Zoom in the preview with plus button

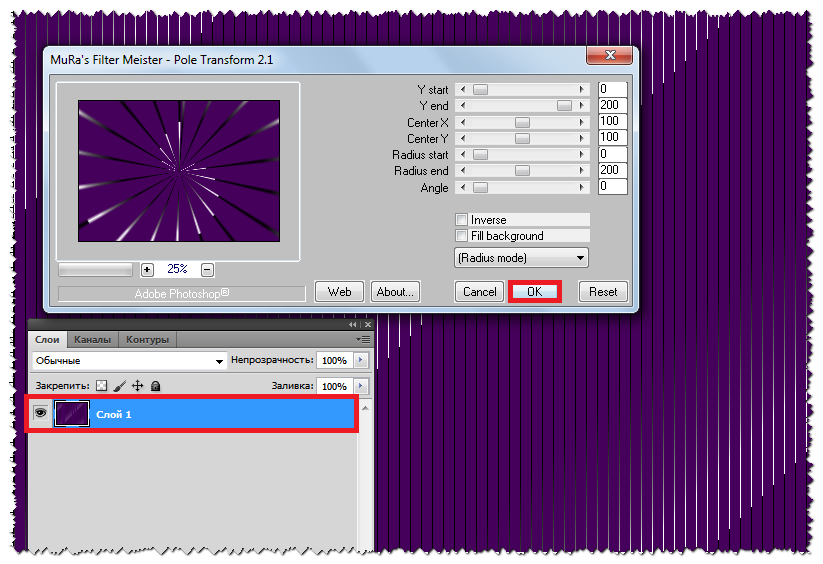coord(147,270)
